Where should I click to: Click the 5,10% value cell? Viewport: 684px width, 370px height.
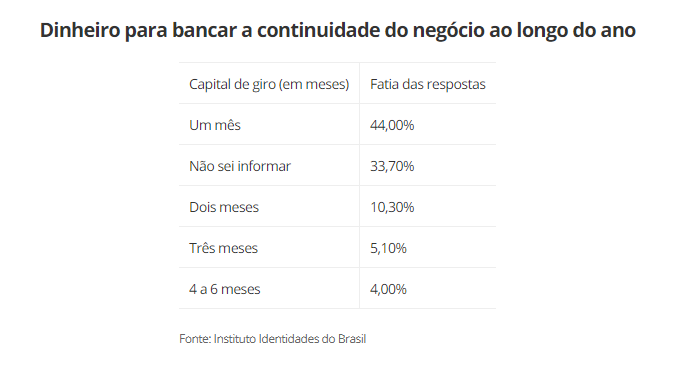point(388,248)
